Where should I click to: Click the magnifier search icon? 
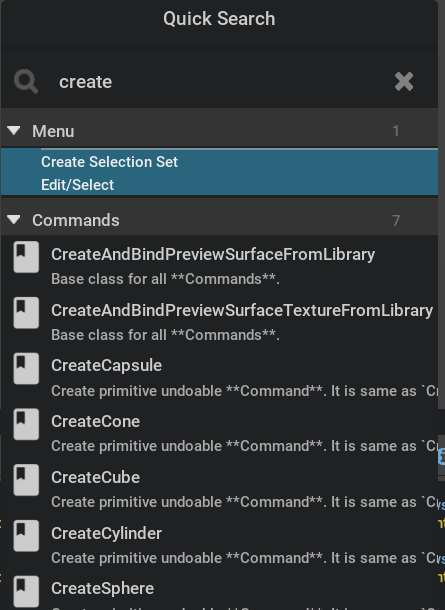pos(26,82)
